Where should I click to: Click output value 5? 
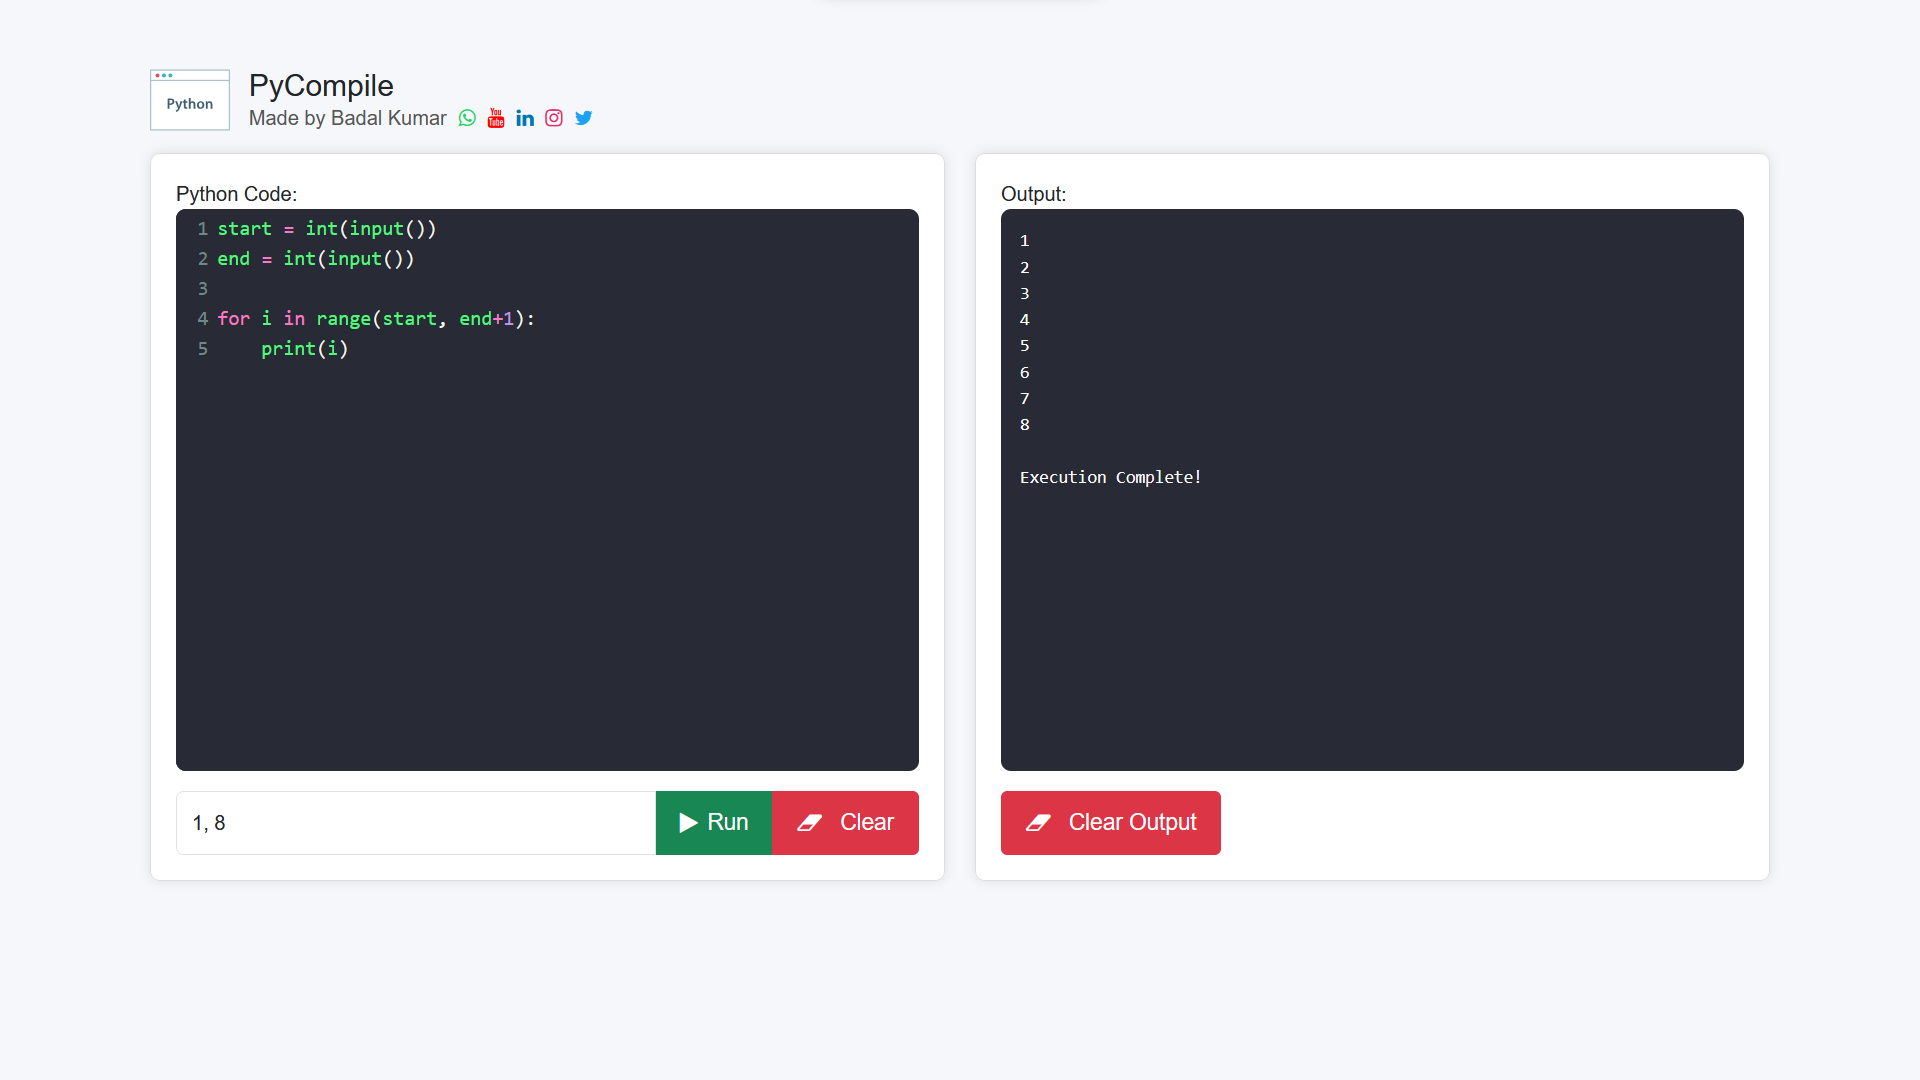pos(1024,346)
